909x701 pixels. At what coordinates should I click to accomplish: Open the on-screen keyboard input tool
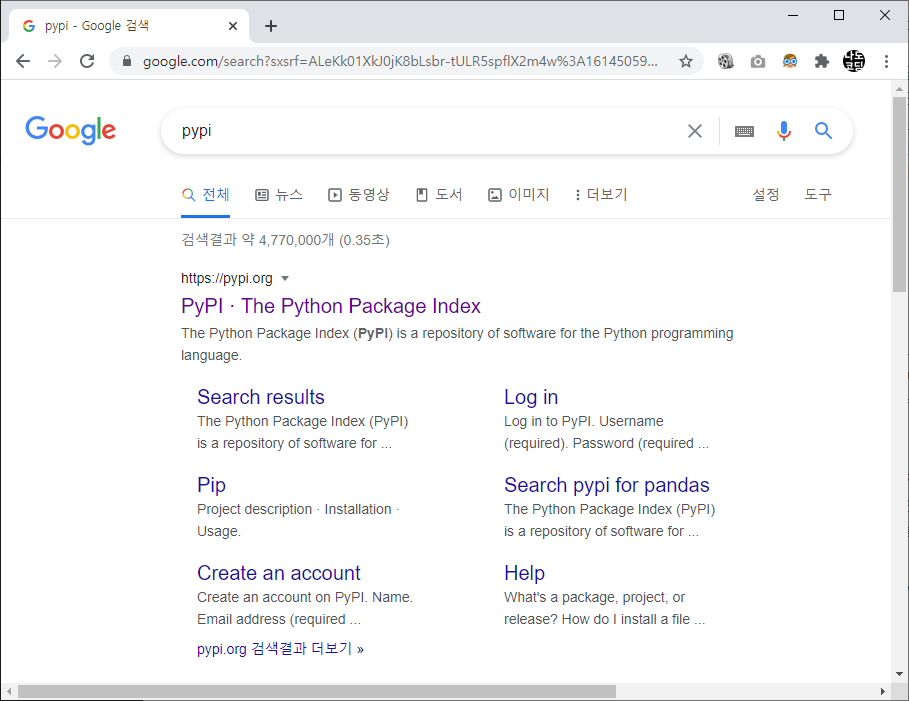click(x=744, y=131)
